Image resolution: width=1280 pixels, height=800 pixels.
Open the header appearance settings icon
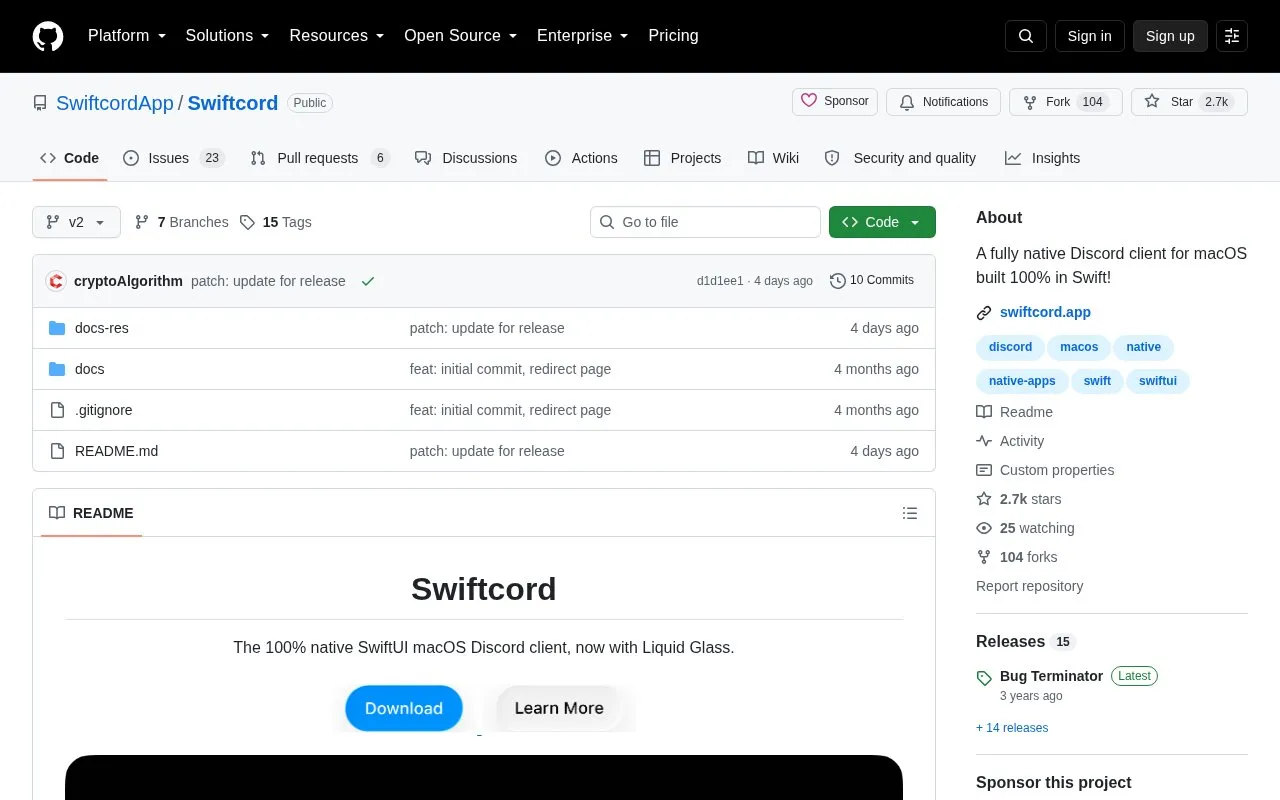(1232, 36)
